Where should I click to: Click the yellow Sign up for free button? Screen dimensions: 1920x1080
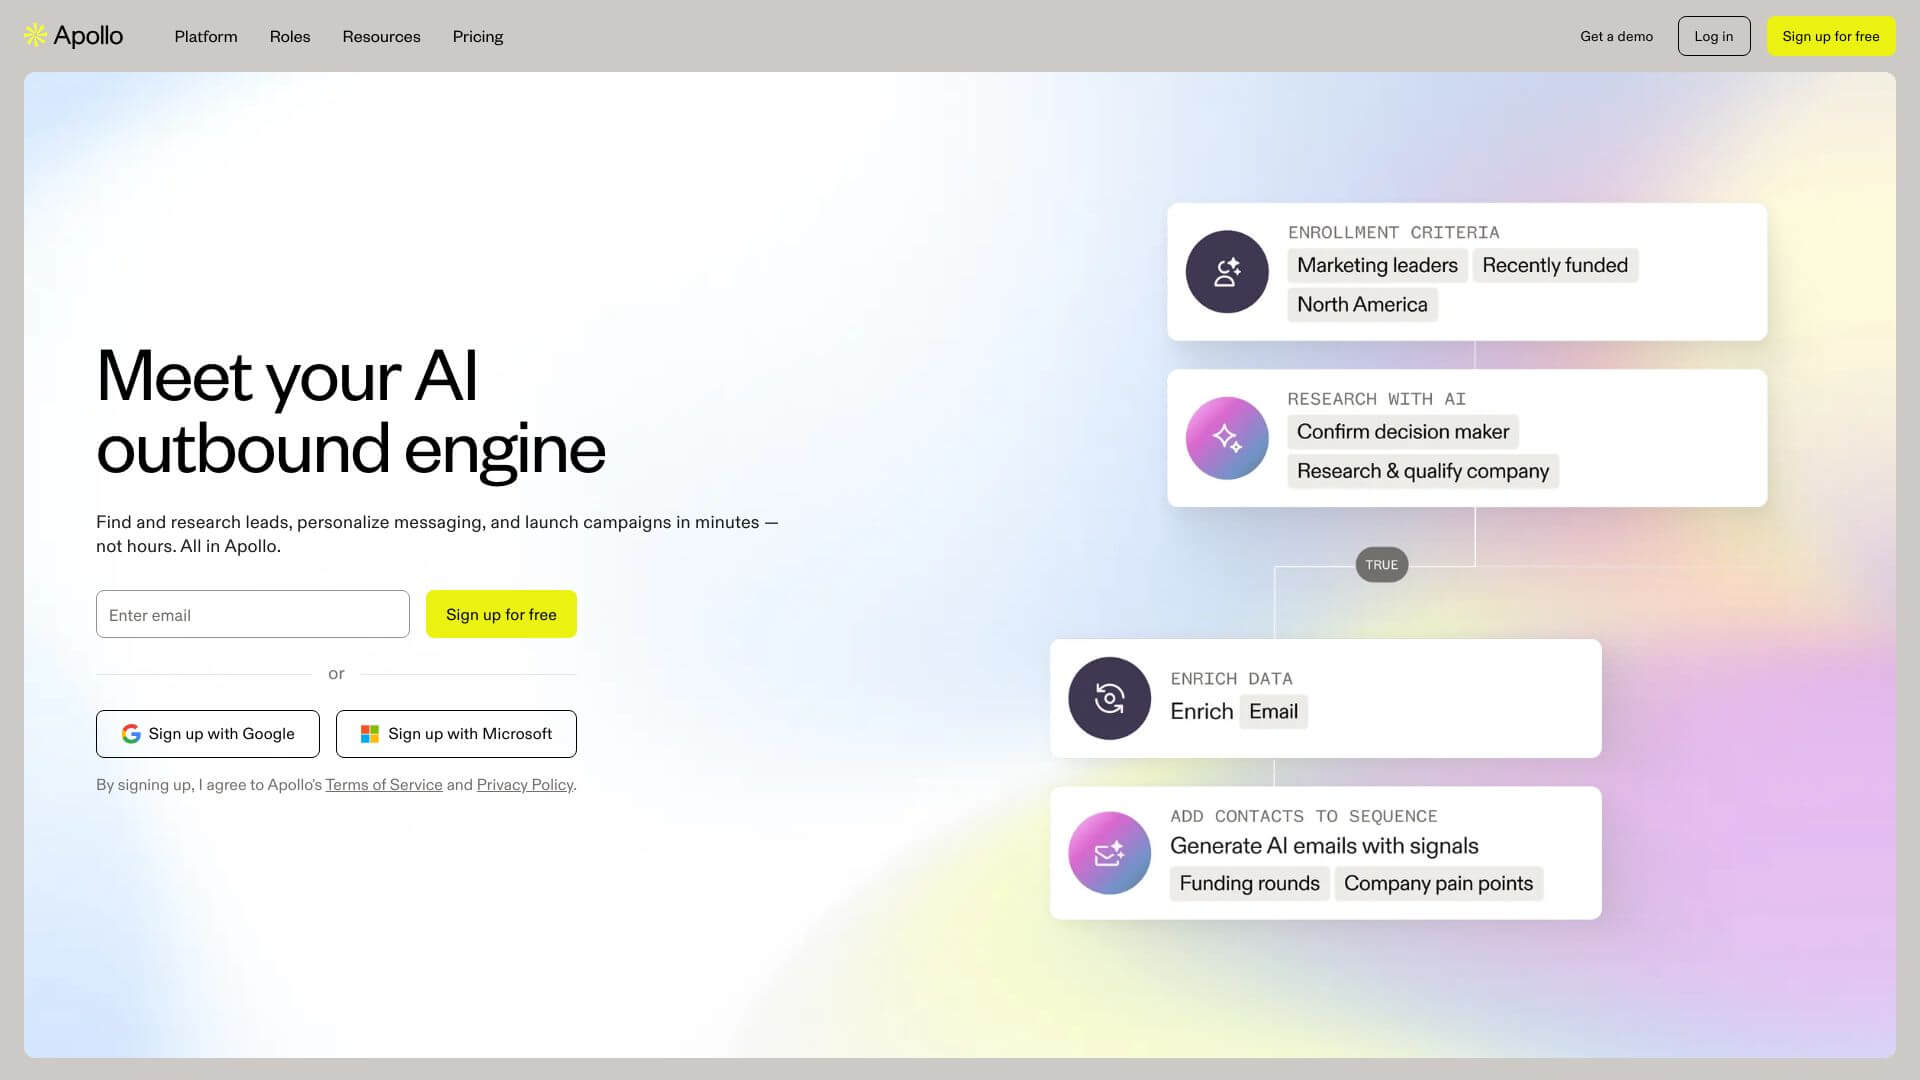click(1831, 35)
